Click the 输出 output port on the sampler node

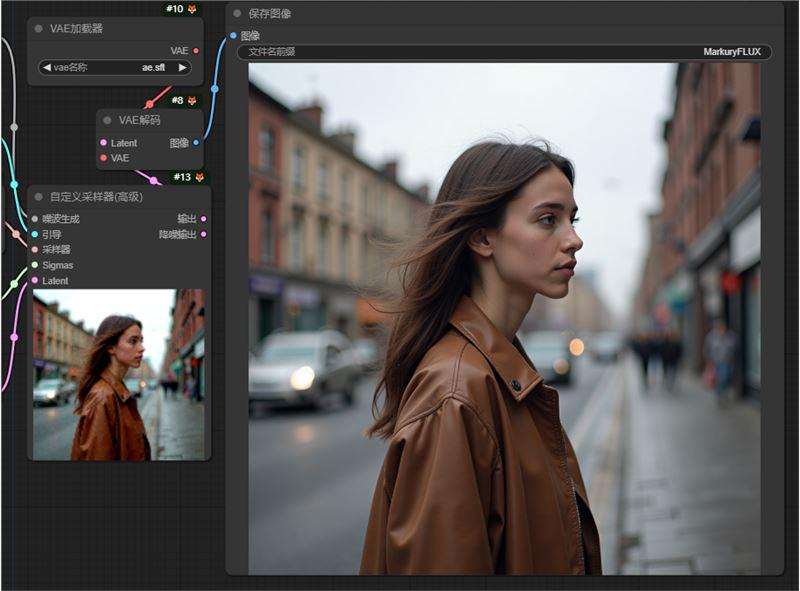[204, 218]
